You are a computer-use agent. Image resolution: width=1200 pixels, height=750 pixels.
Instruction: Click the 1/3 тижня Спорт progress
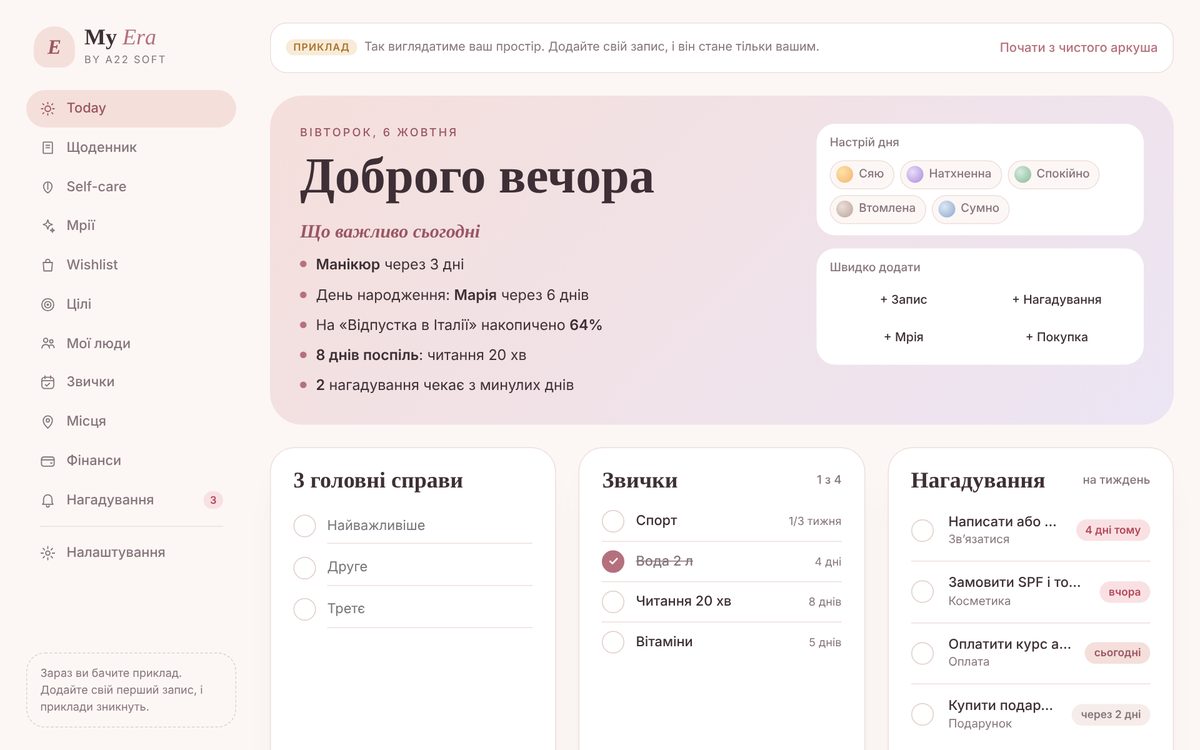pos(815,521)
